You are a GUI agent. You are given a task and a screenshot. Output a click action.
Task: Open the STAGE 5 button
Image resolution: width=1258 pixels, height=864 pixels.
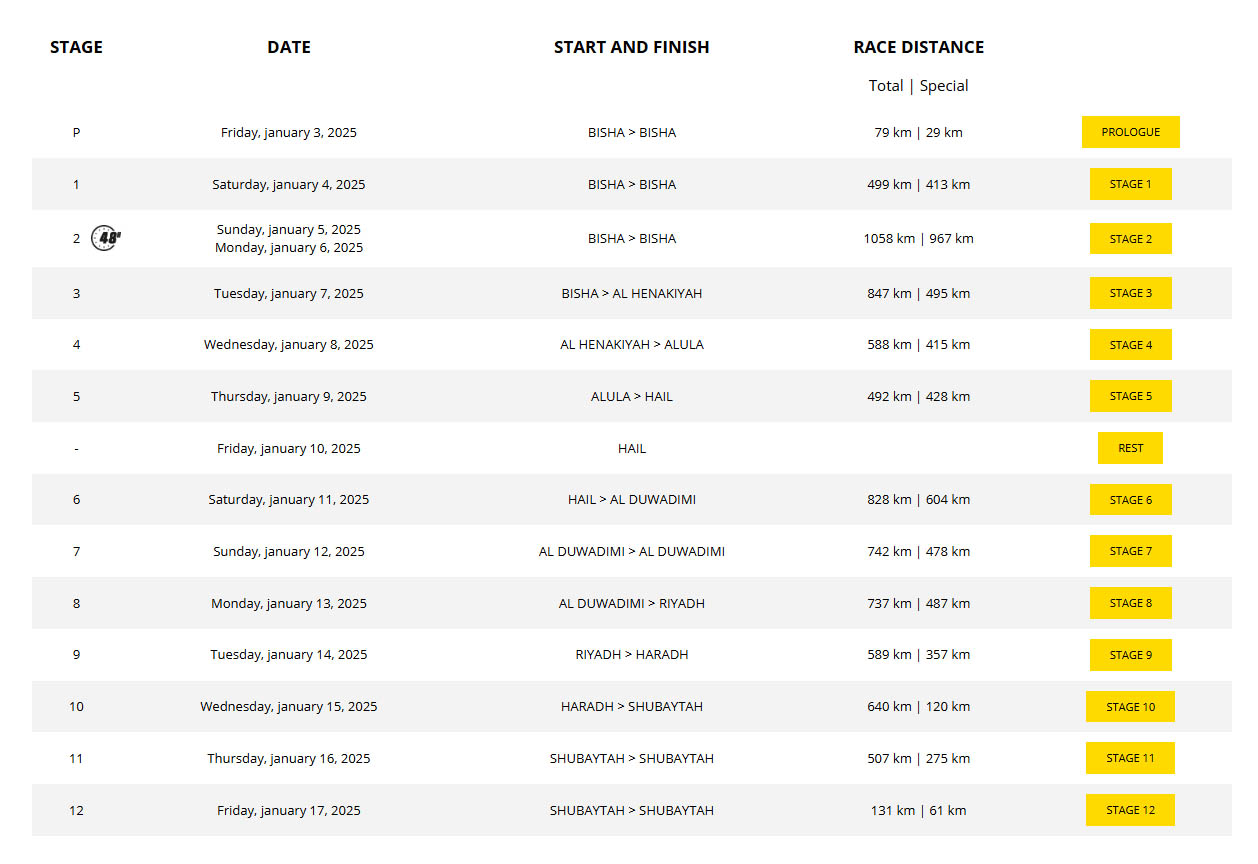coord(1130,396)
